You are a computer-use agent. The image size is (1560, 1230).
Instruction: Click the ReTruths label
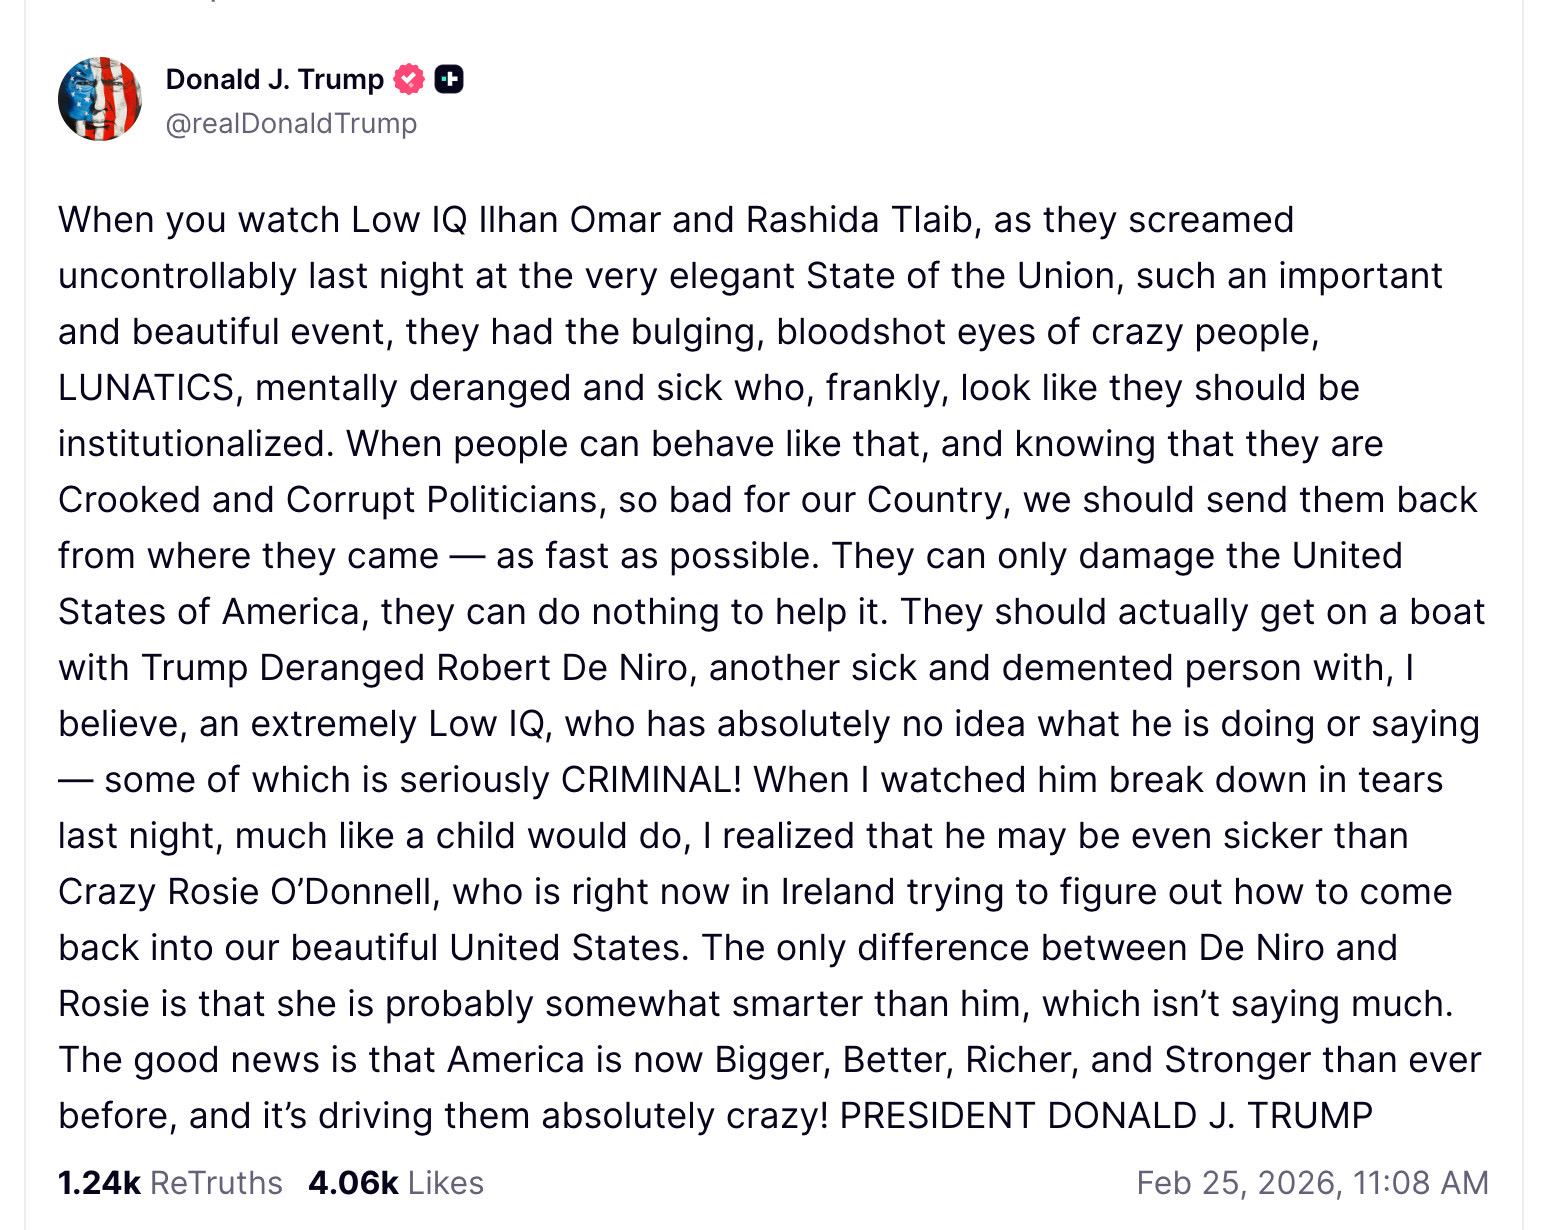216,1183
